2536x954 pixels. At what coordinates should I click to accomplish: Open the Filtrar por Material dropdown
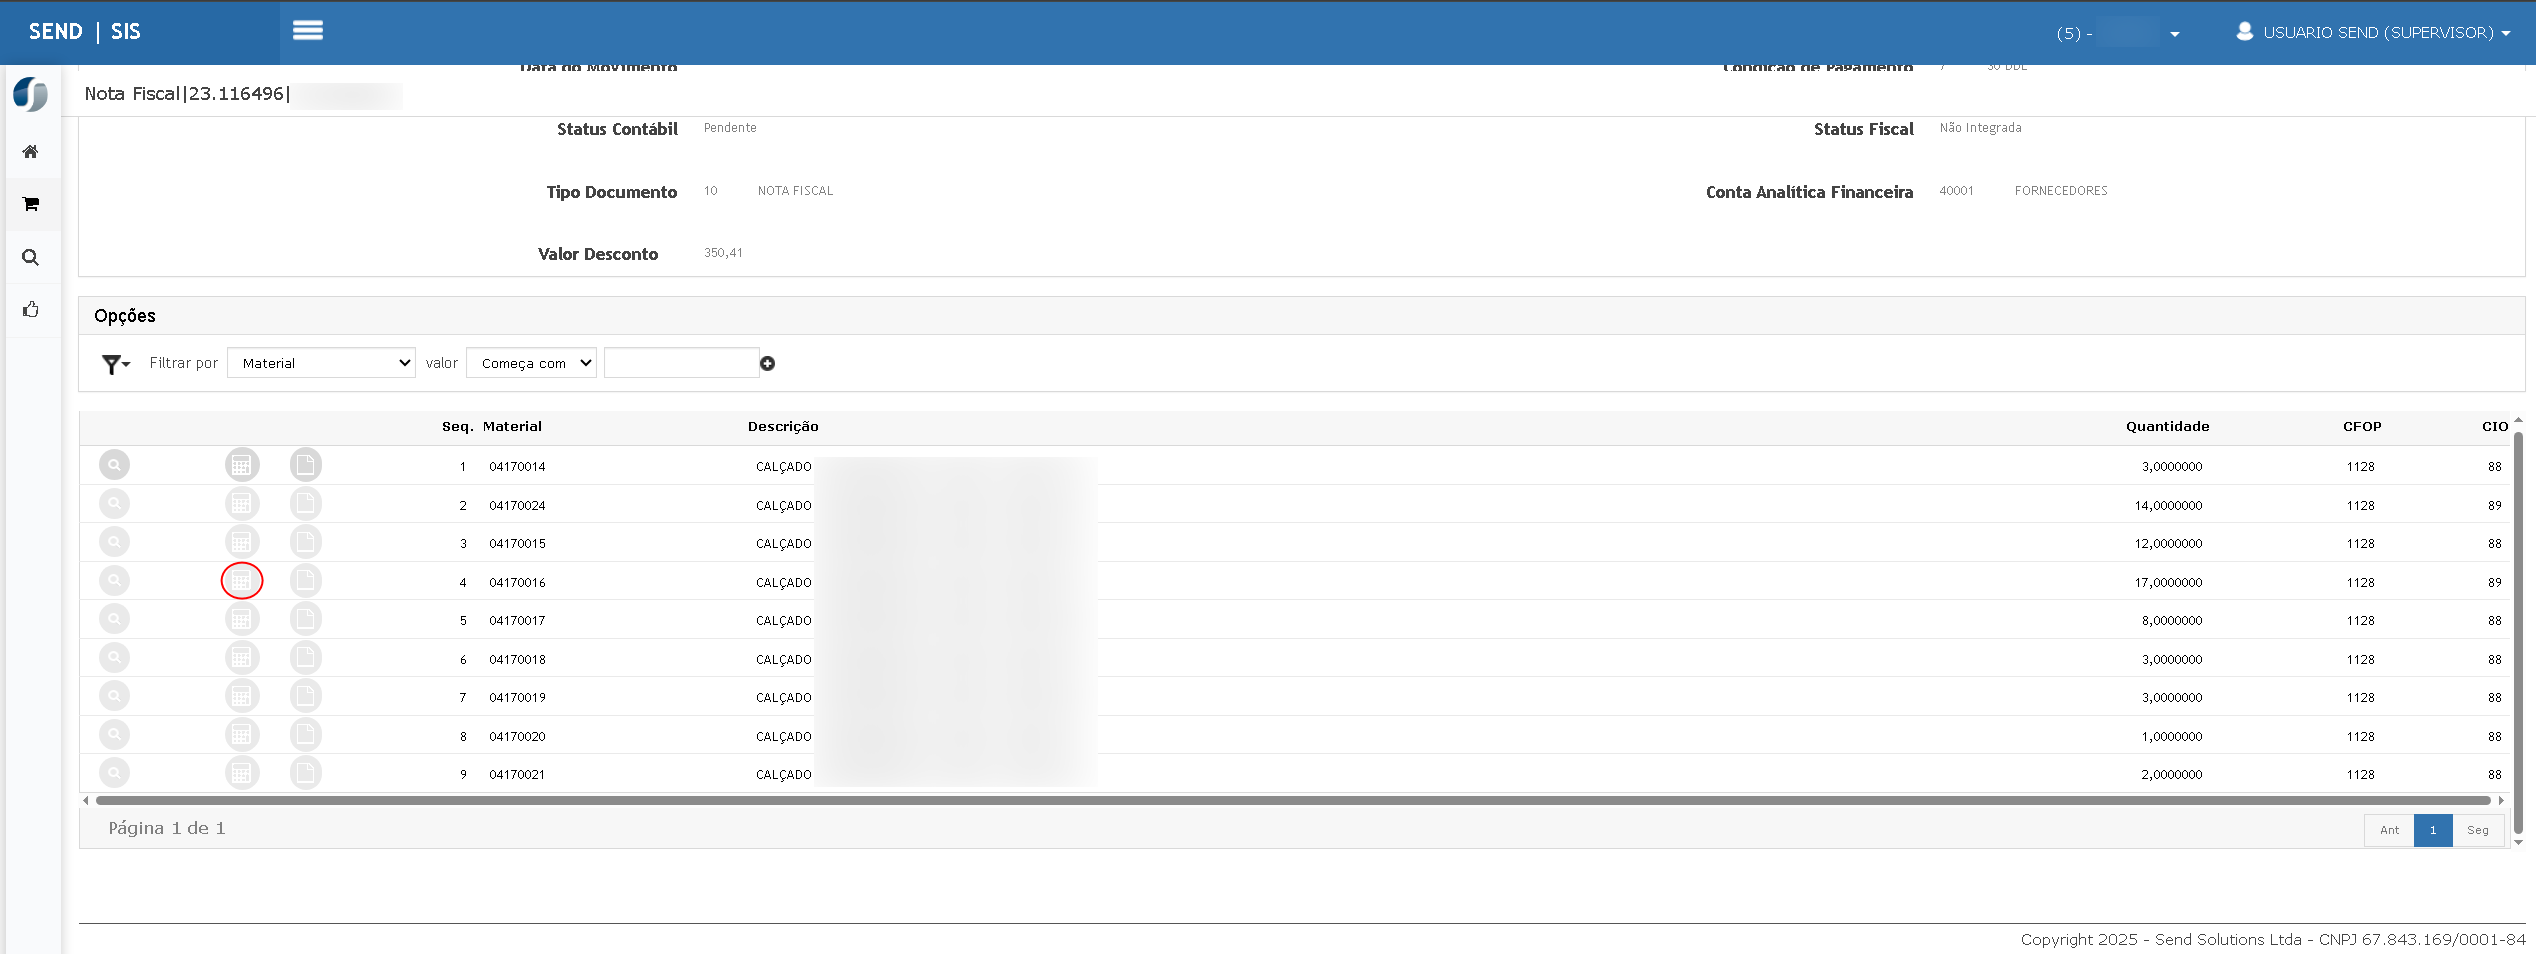(322, 363)
